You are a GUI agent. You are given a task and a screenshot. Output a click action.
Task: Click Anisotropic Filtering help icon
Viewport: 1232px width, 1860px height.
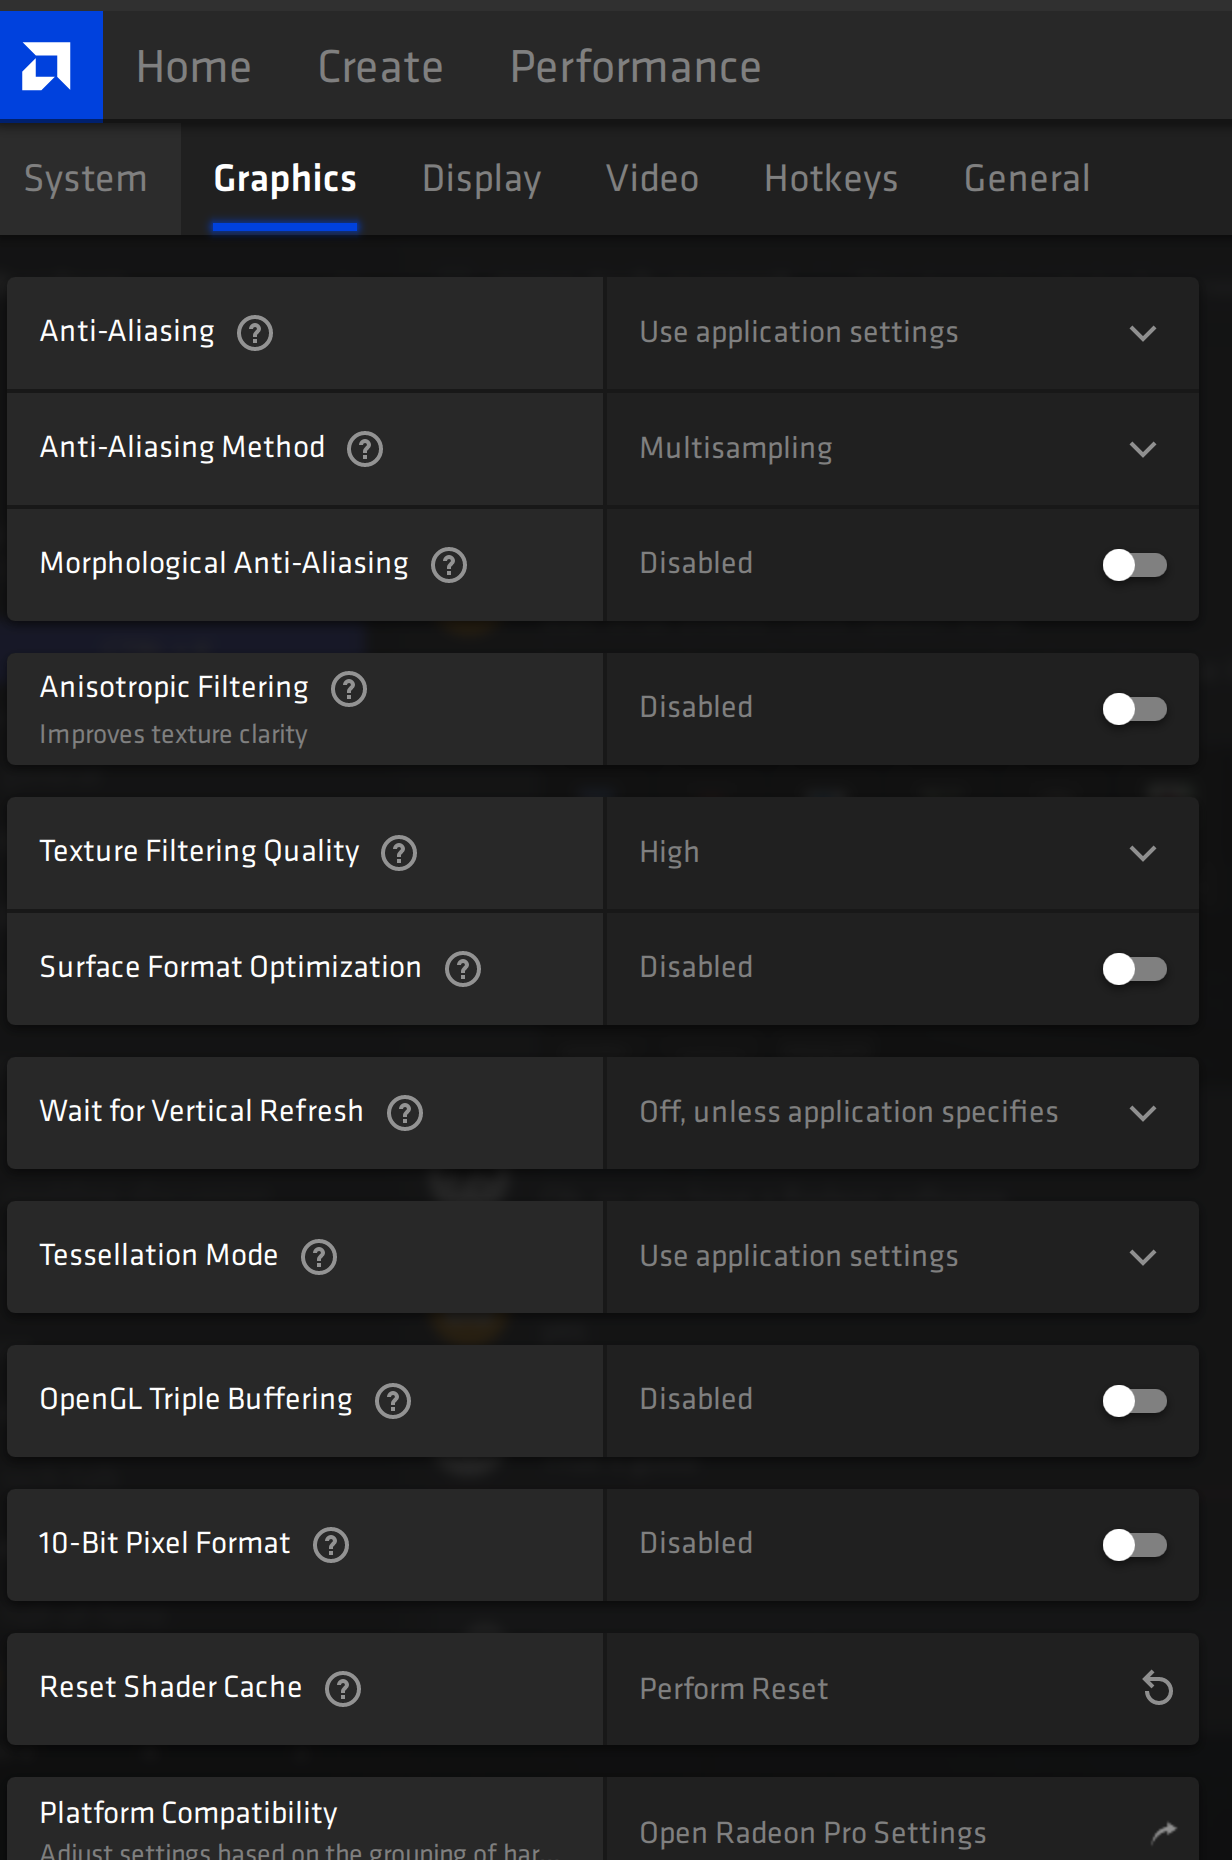[349, 689]
